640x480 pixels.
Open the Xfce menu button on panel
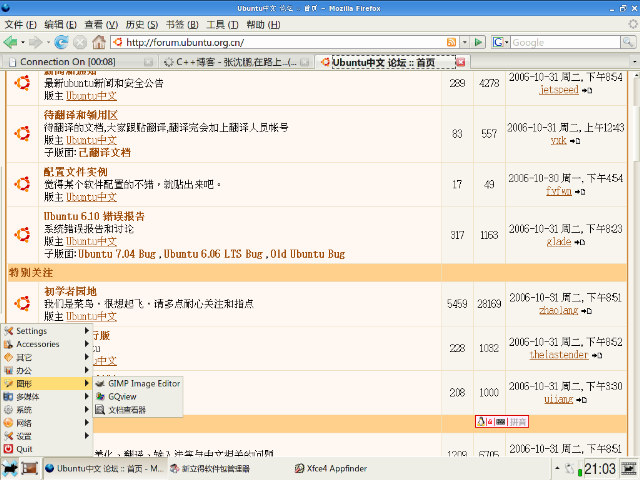coord(10,468)
